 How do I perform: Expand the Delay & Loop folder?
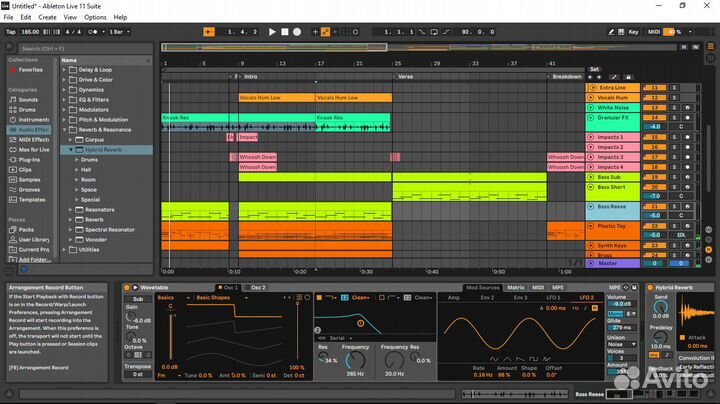[65, 70]
